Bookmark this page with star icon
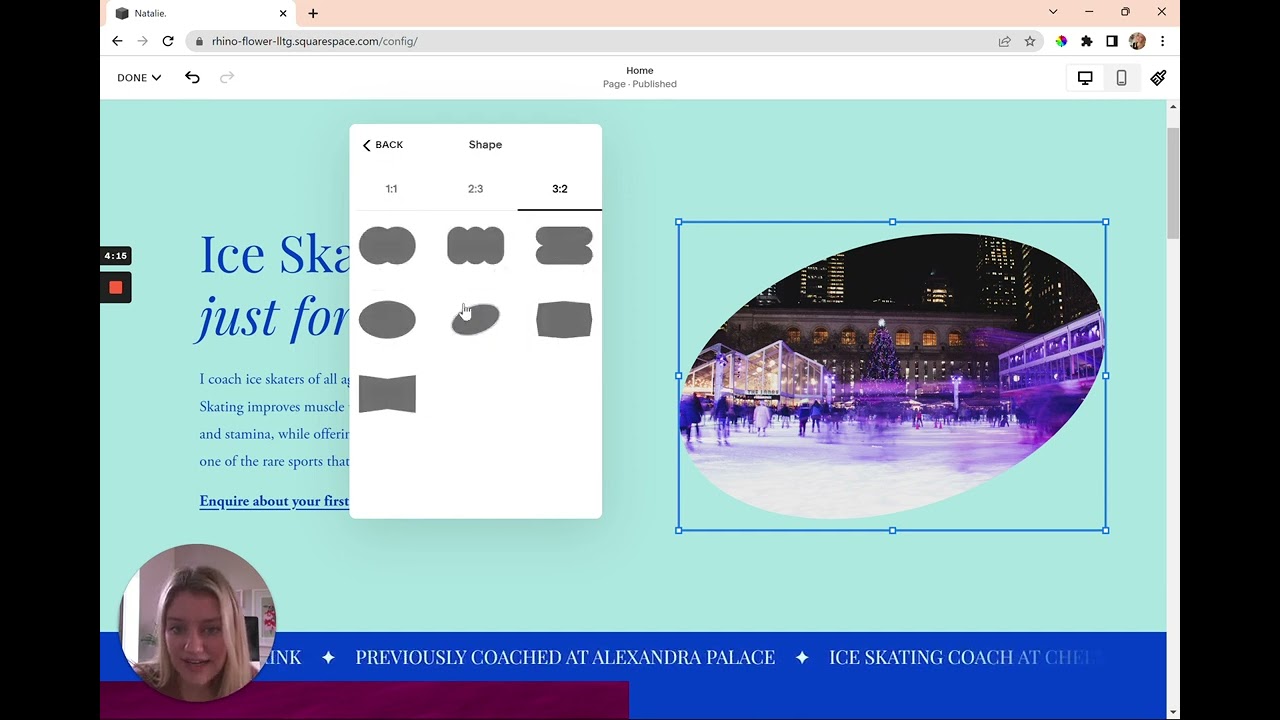The width and height of the screenshot is (1280, 720). click(x=1030, y=41)
